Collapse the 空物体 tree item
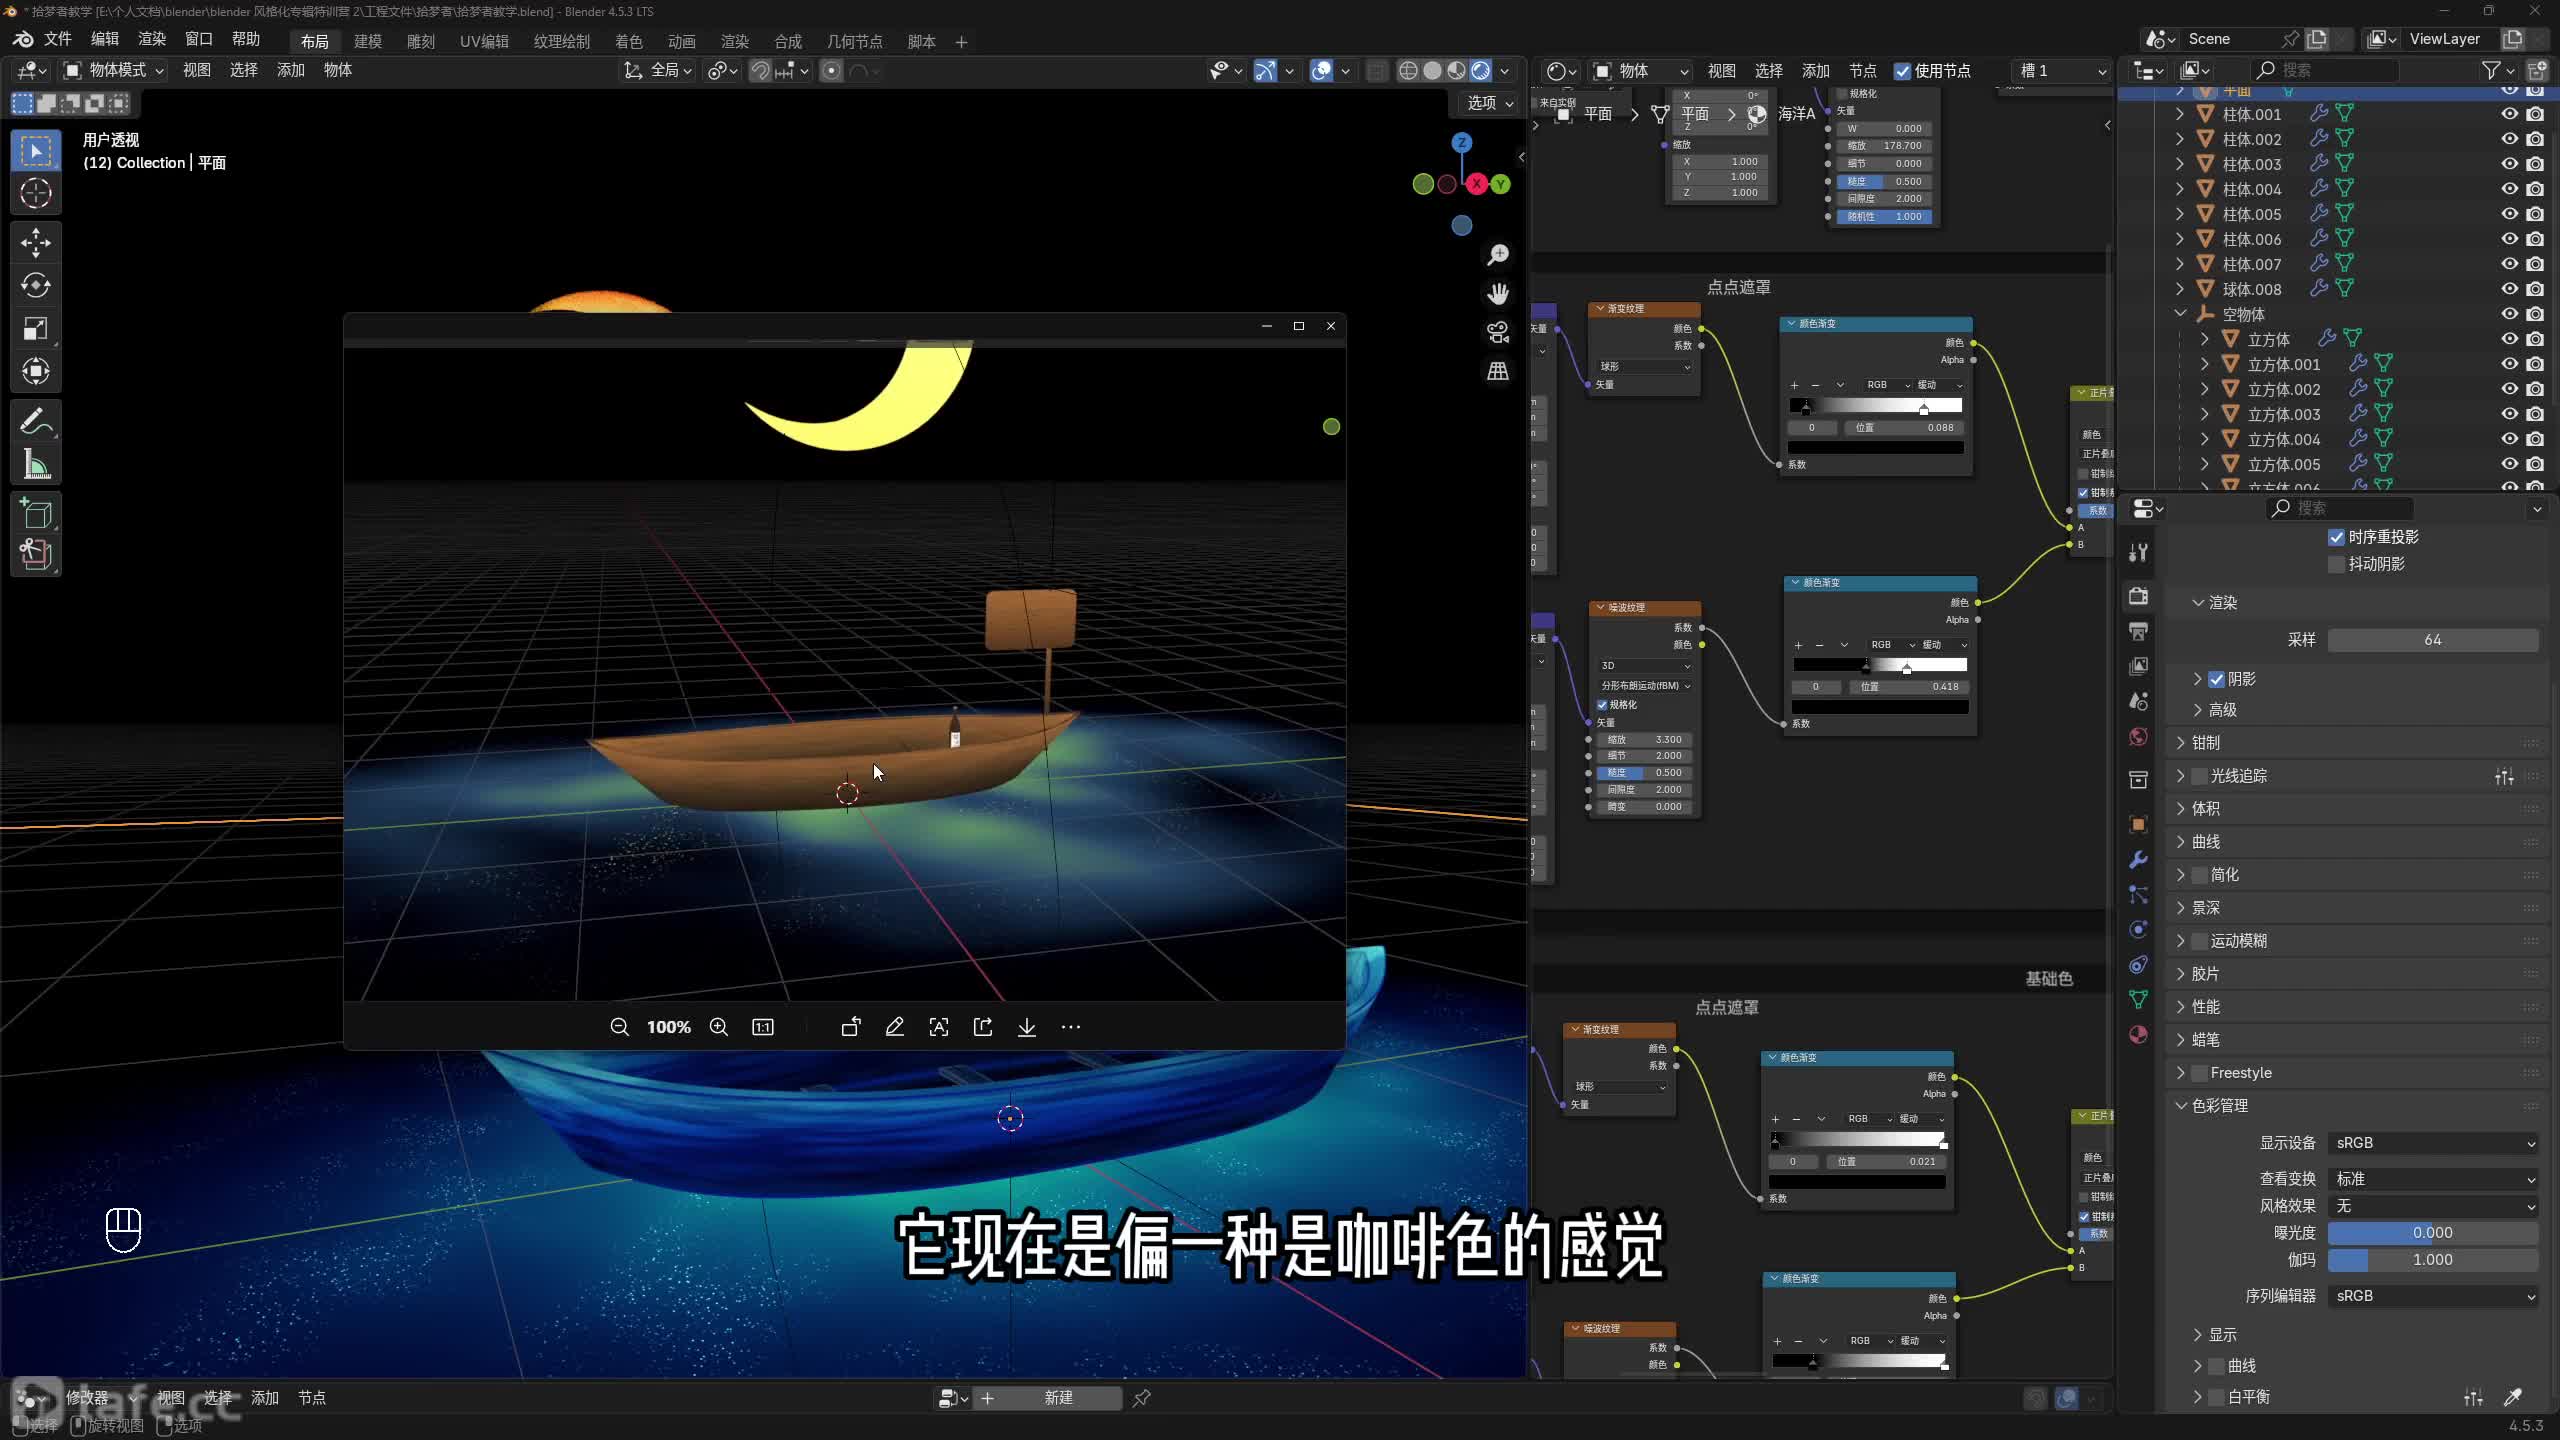Image resolution: width=2560 pixels, height=1440 pixels. [x=2180, y=314]
